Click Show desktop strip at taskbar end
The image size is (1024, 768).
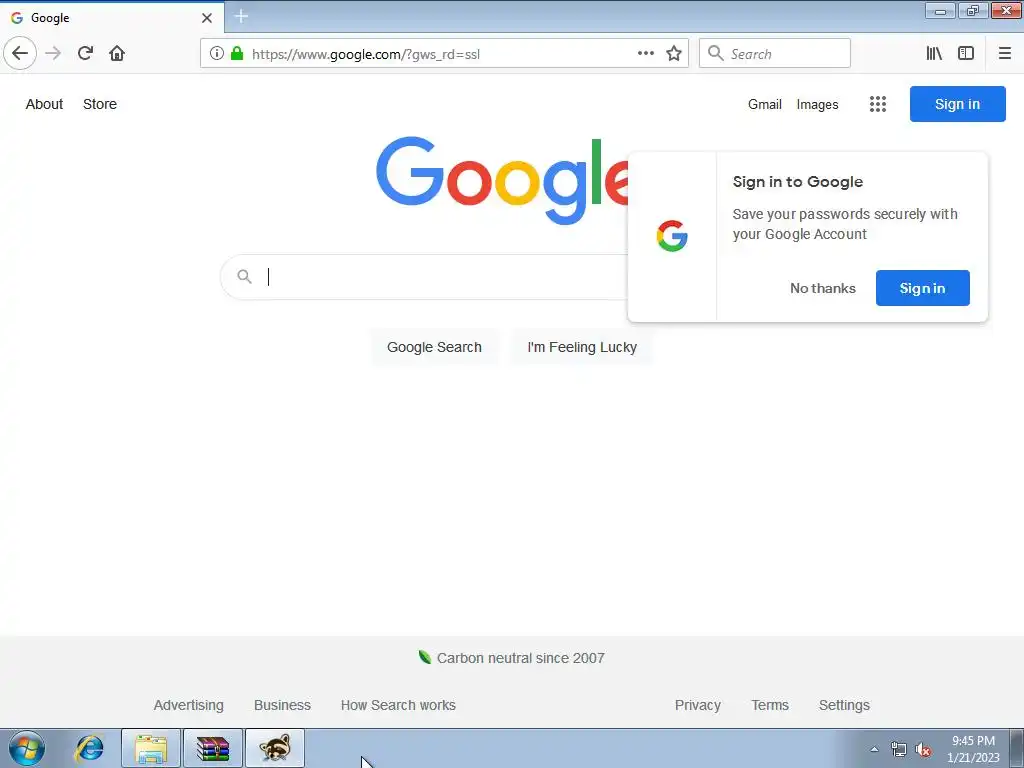tap(1017, 748)
